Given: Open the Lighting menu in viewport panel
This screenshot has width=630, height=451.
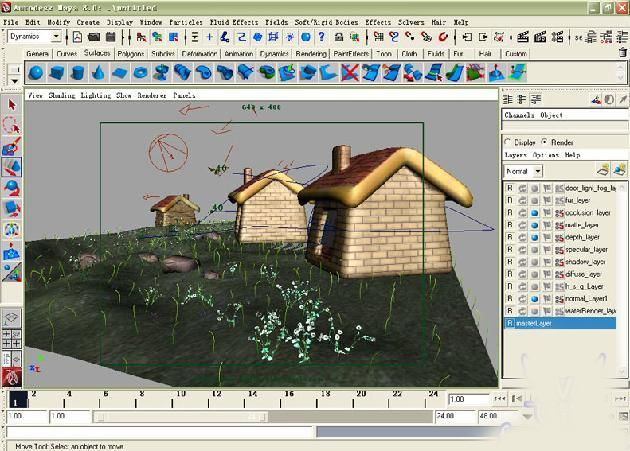Looking at the screenshot, I should 96,95.
